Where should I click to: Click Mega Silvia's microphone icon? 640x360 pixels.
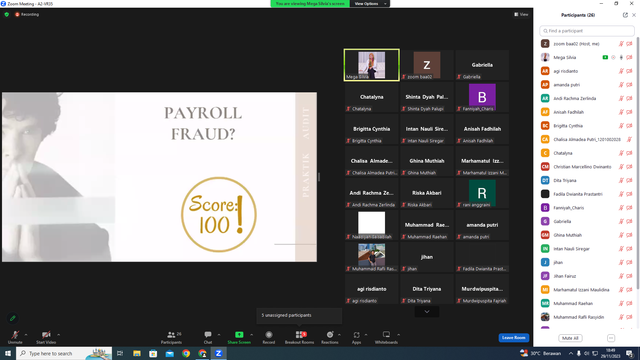pos(621,58)
